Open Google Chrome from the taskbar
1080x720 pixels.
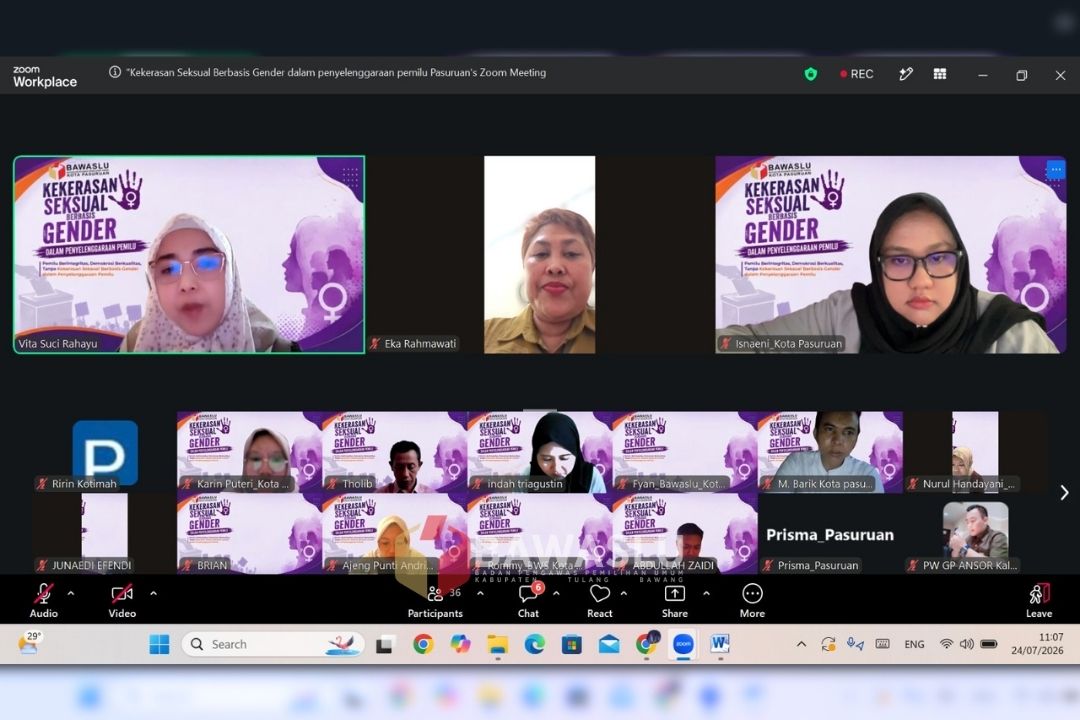tap(423, 644)
